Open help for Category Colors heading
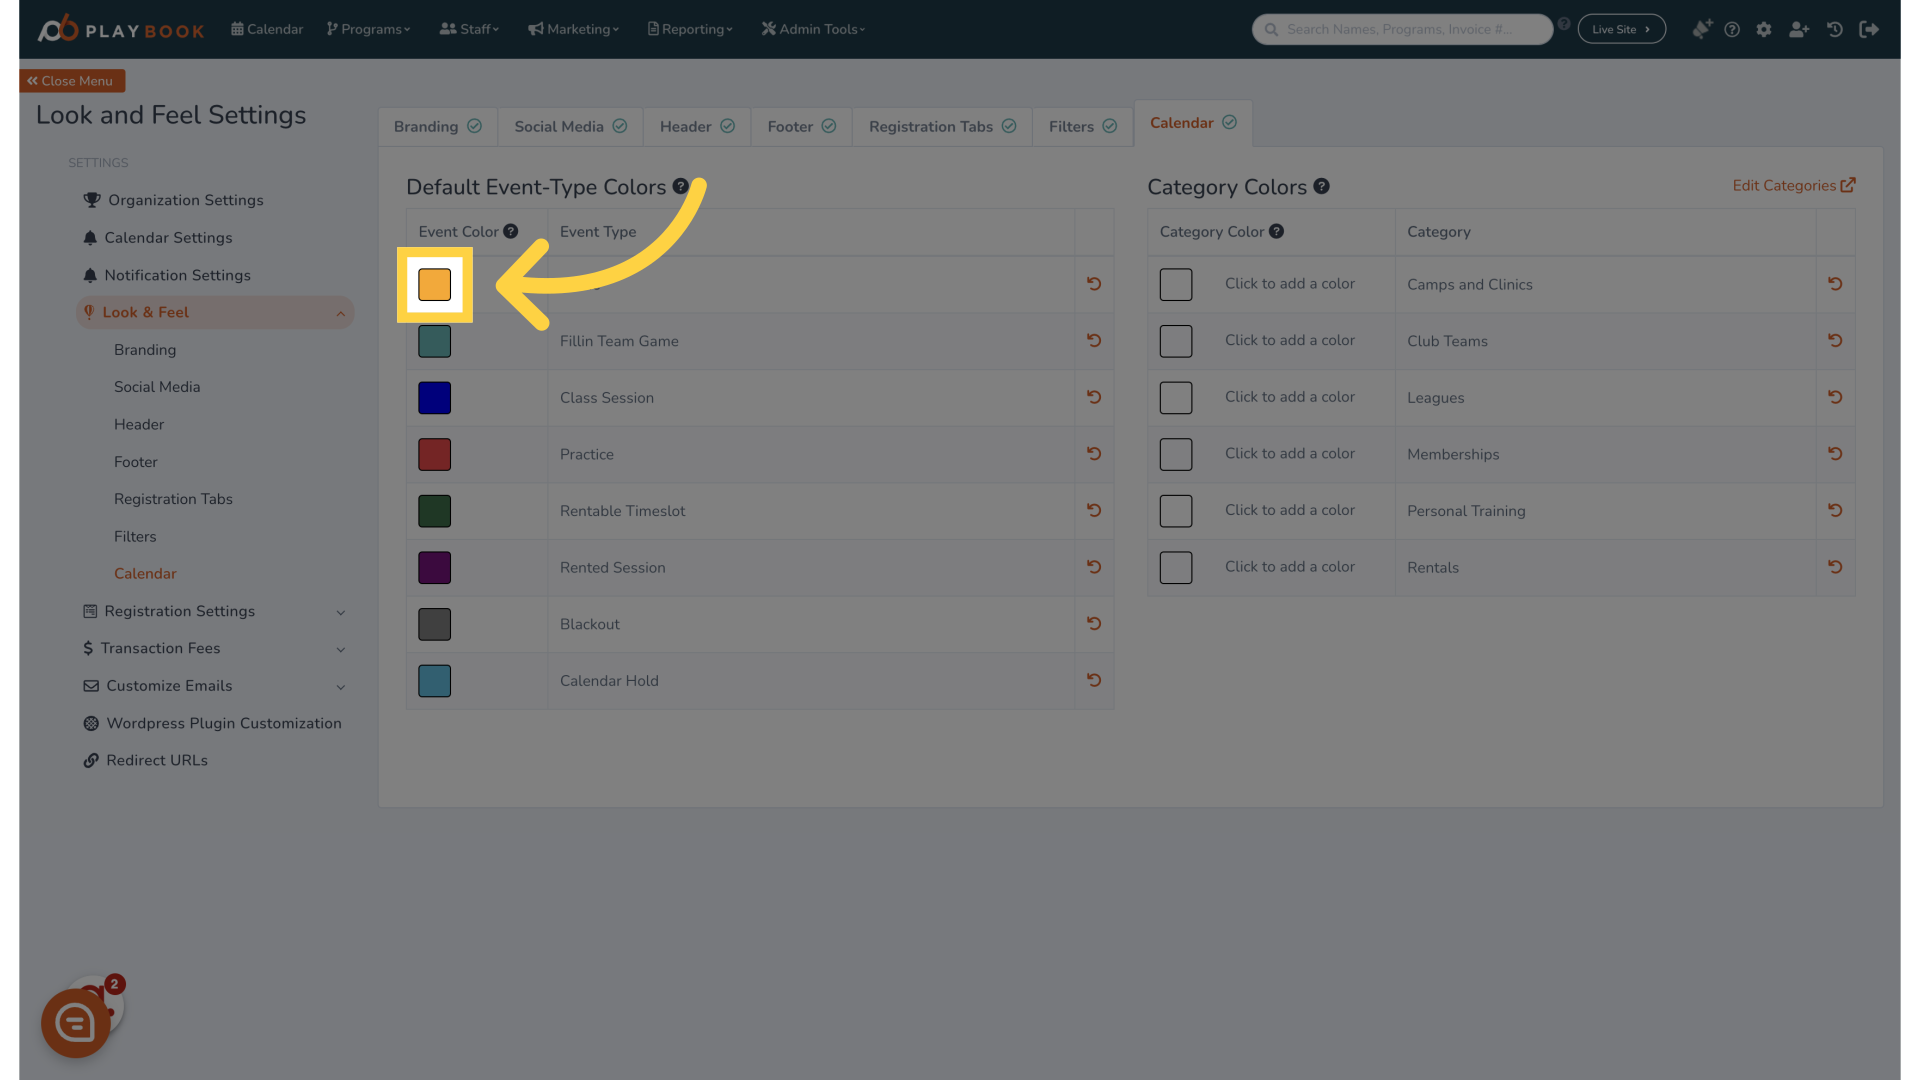The height and width of the screenshot is (1080, 1920). 1321,186
